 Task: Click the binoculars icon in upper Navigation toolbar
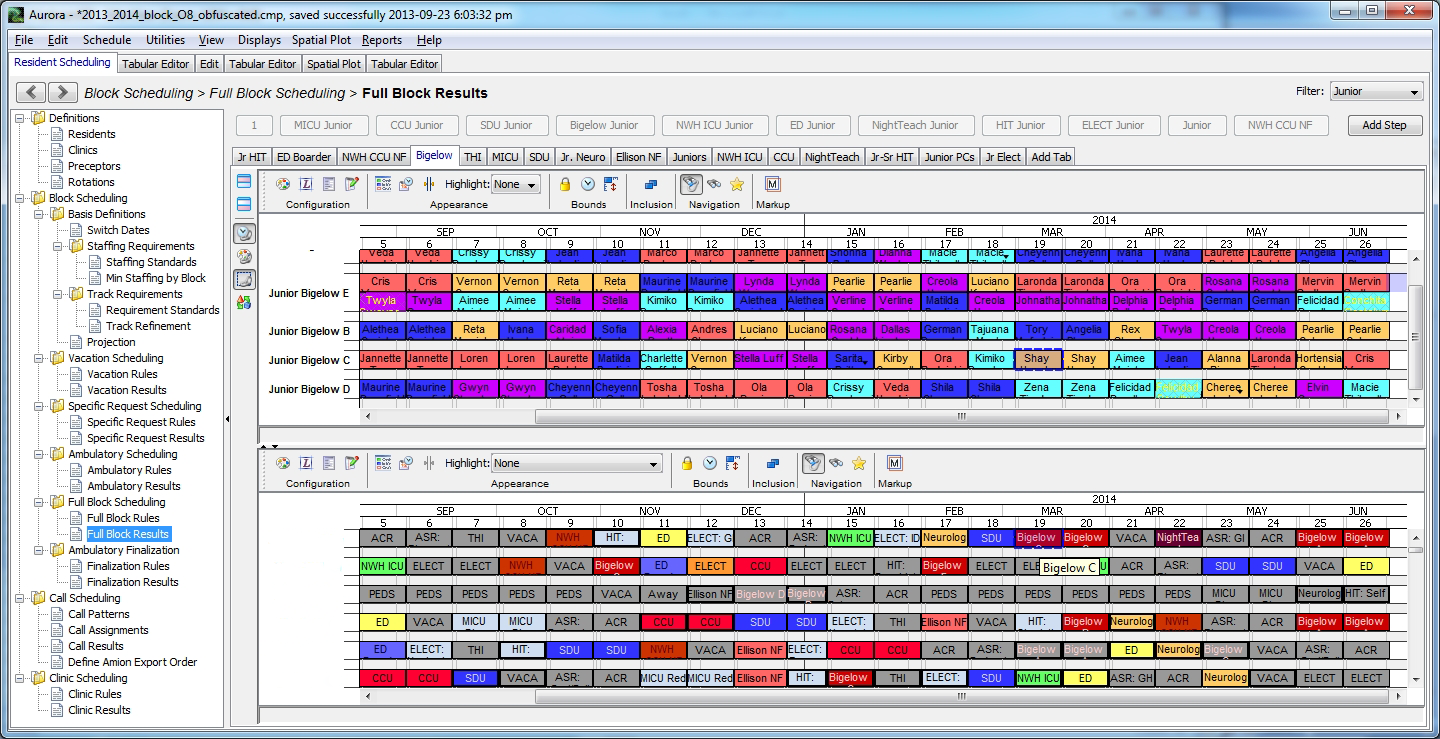pyautogui.click(x=714, y=184)
